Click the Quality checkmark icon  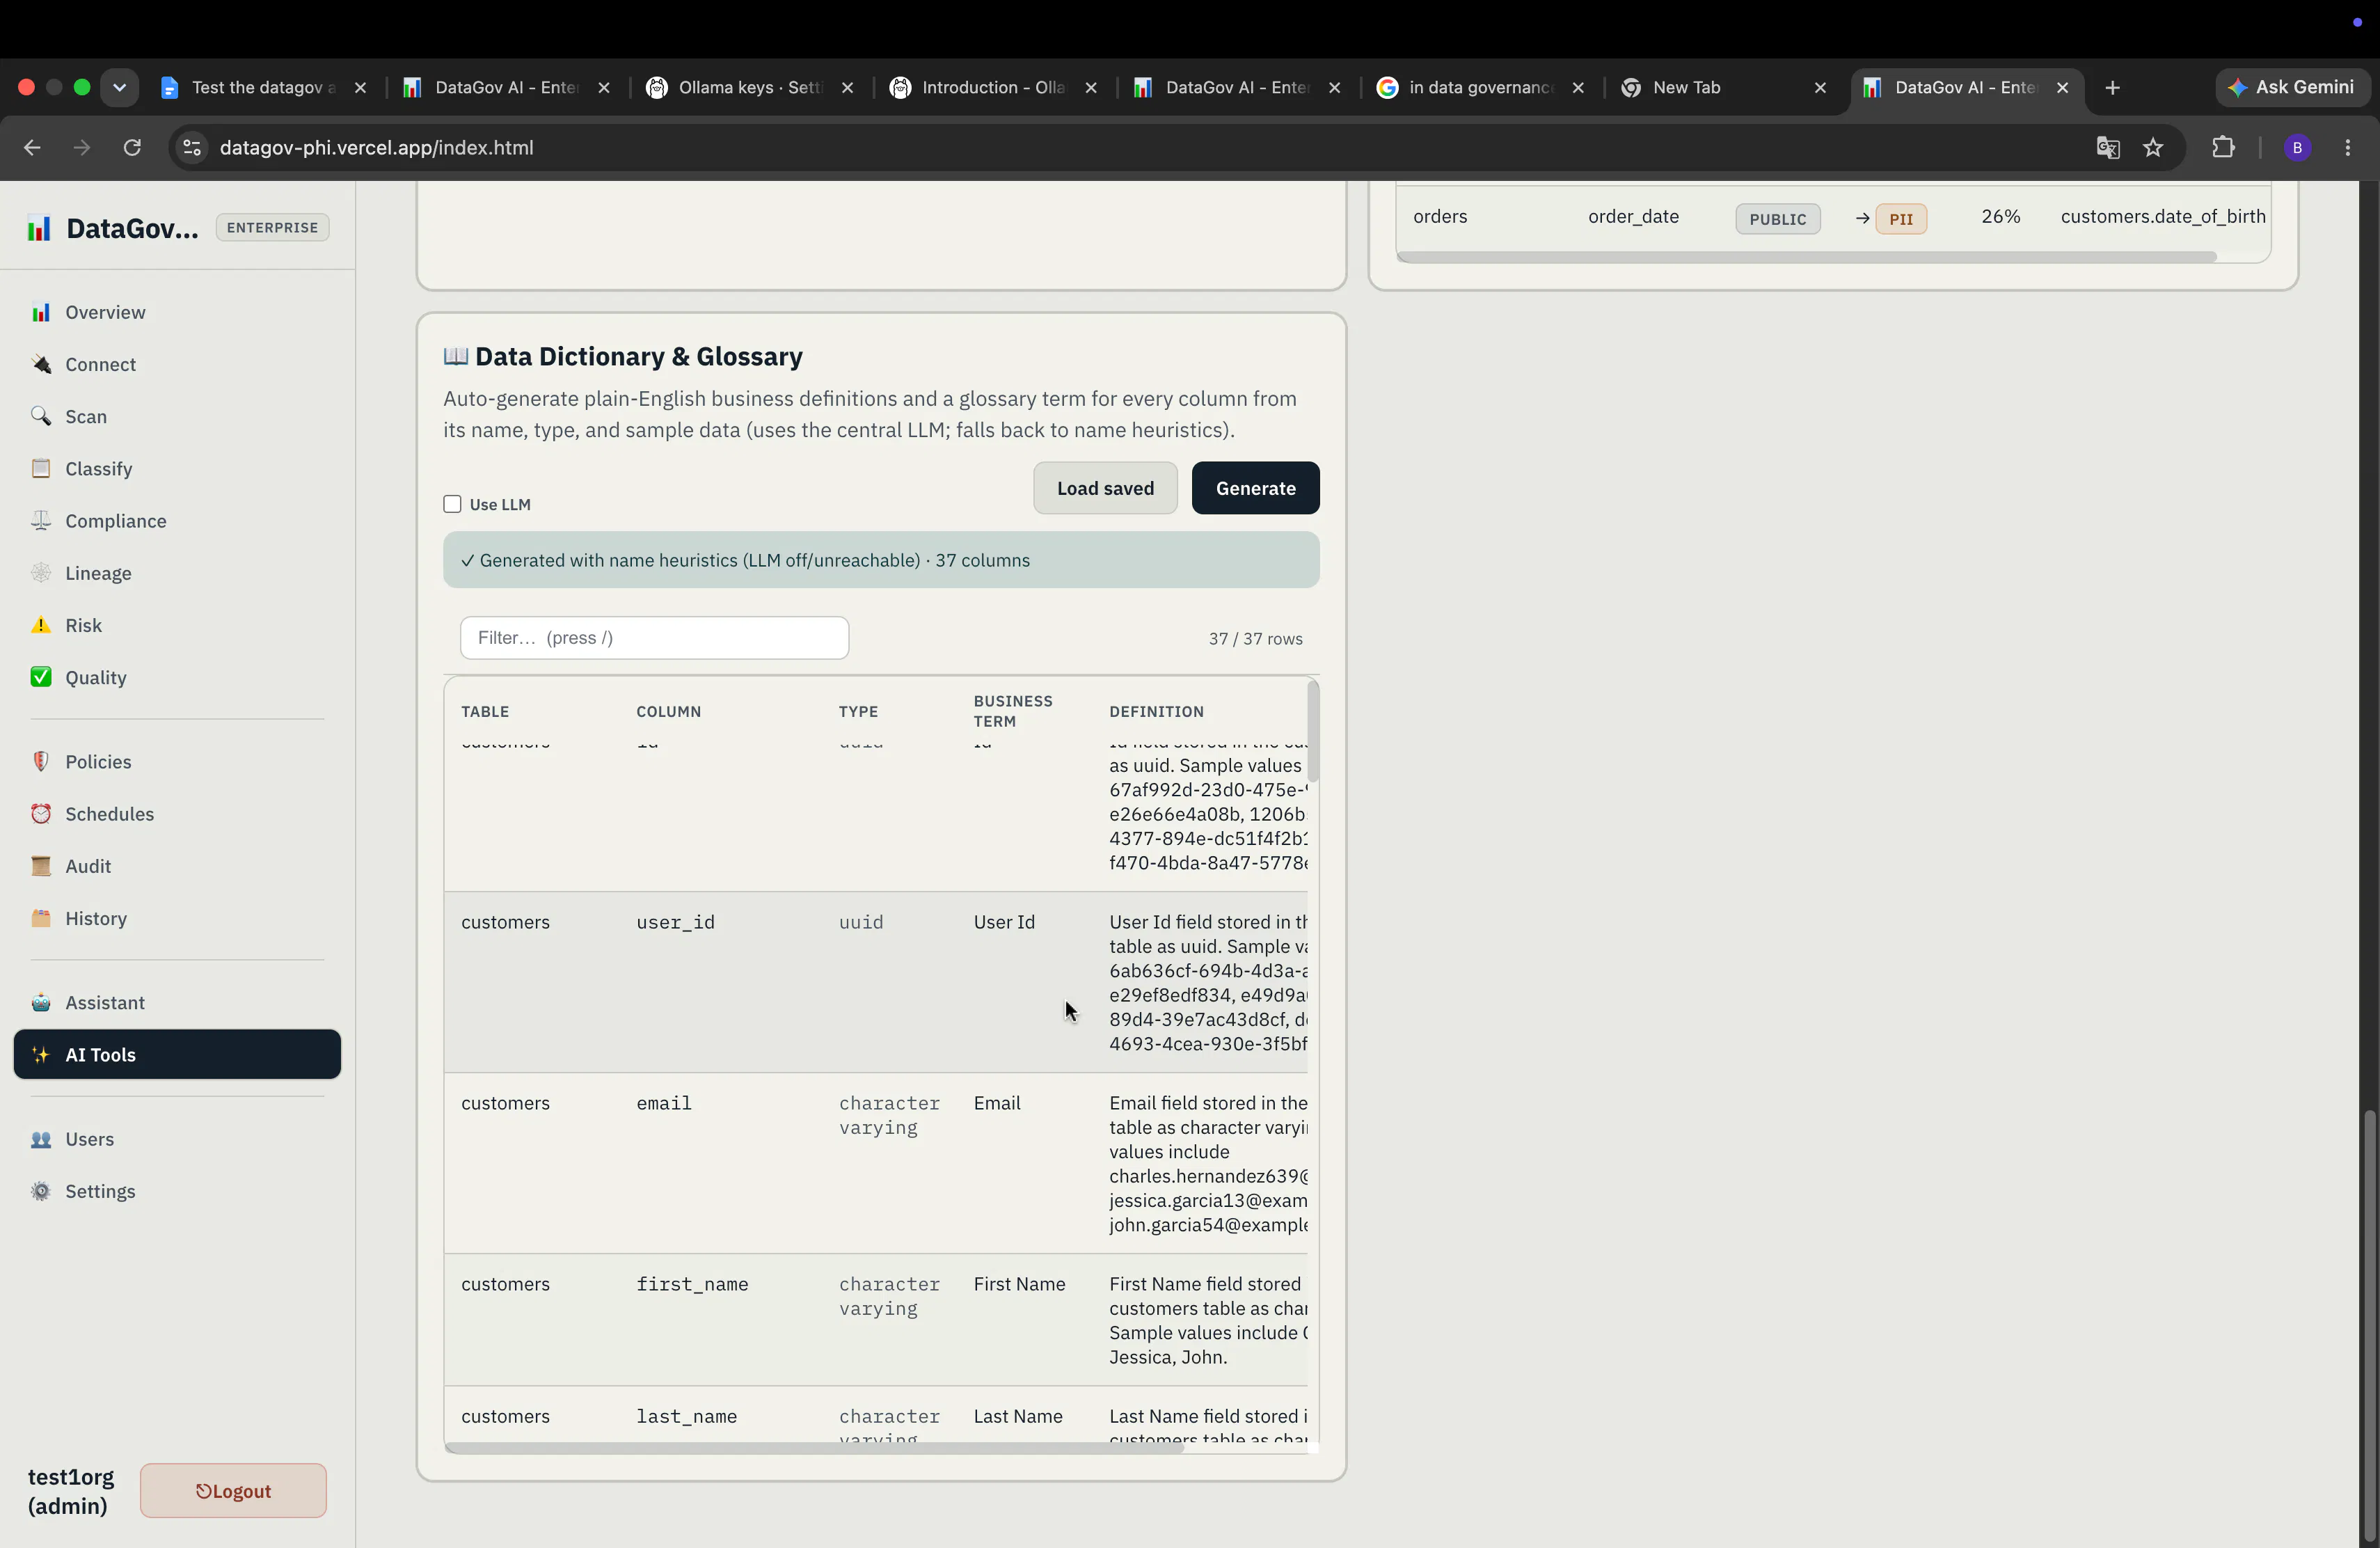[41, 677]
